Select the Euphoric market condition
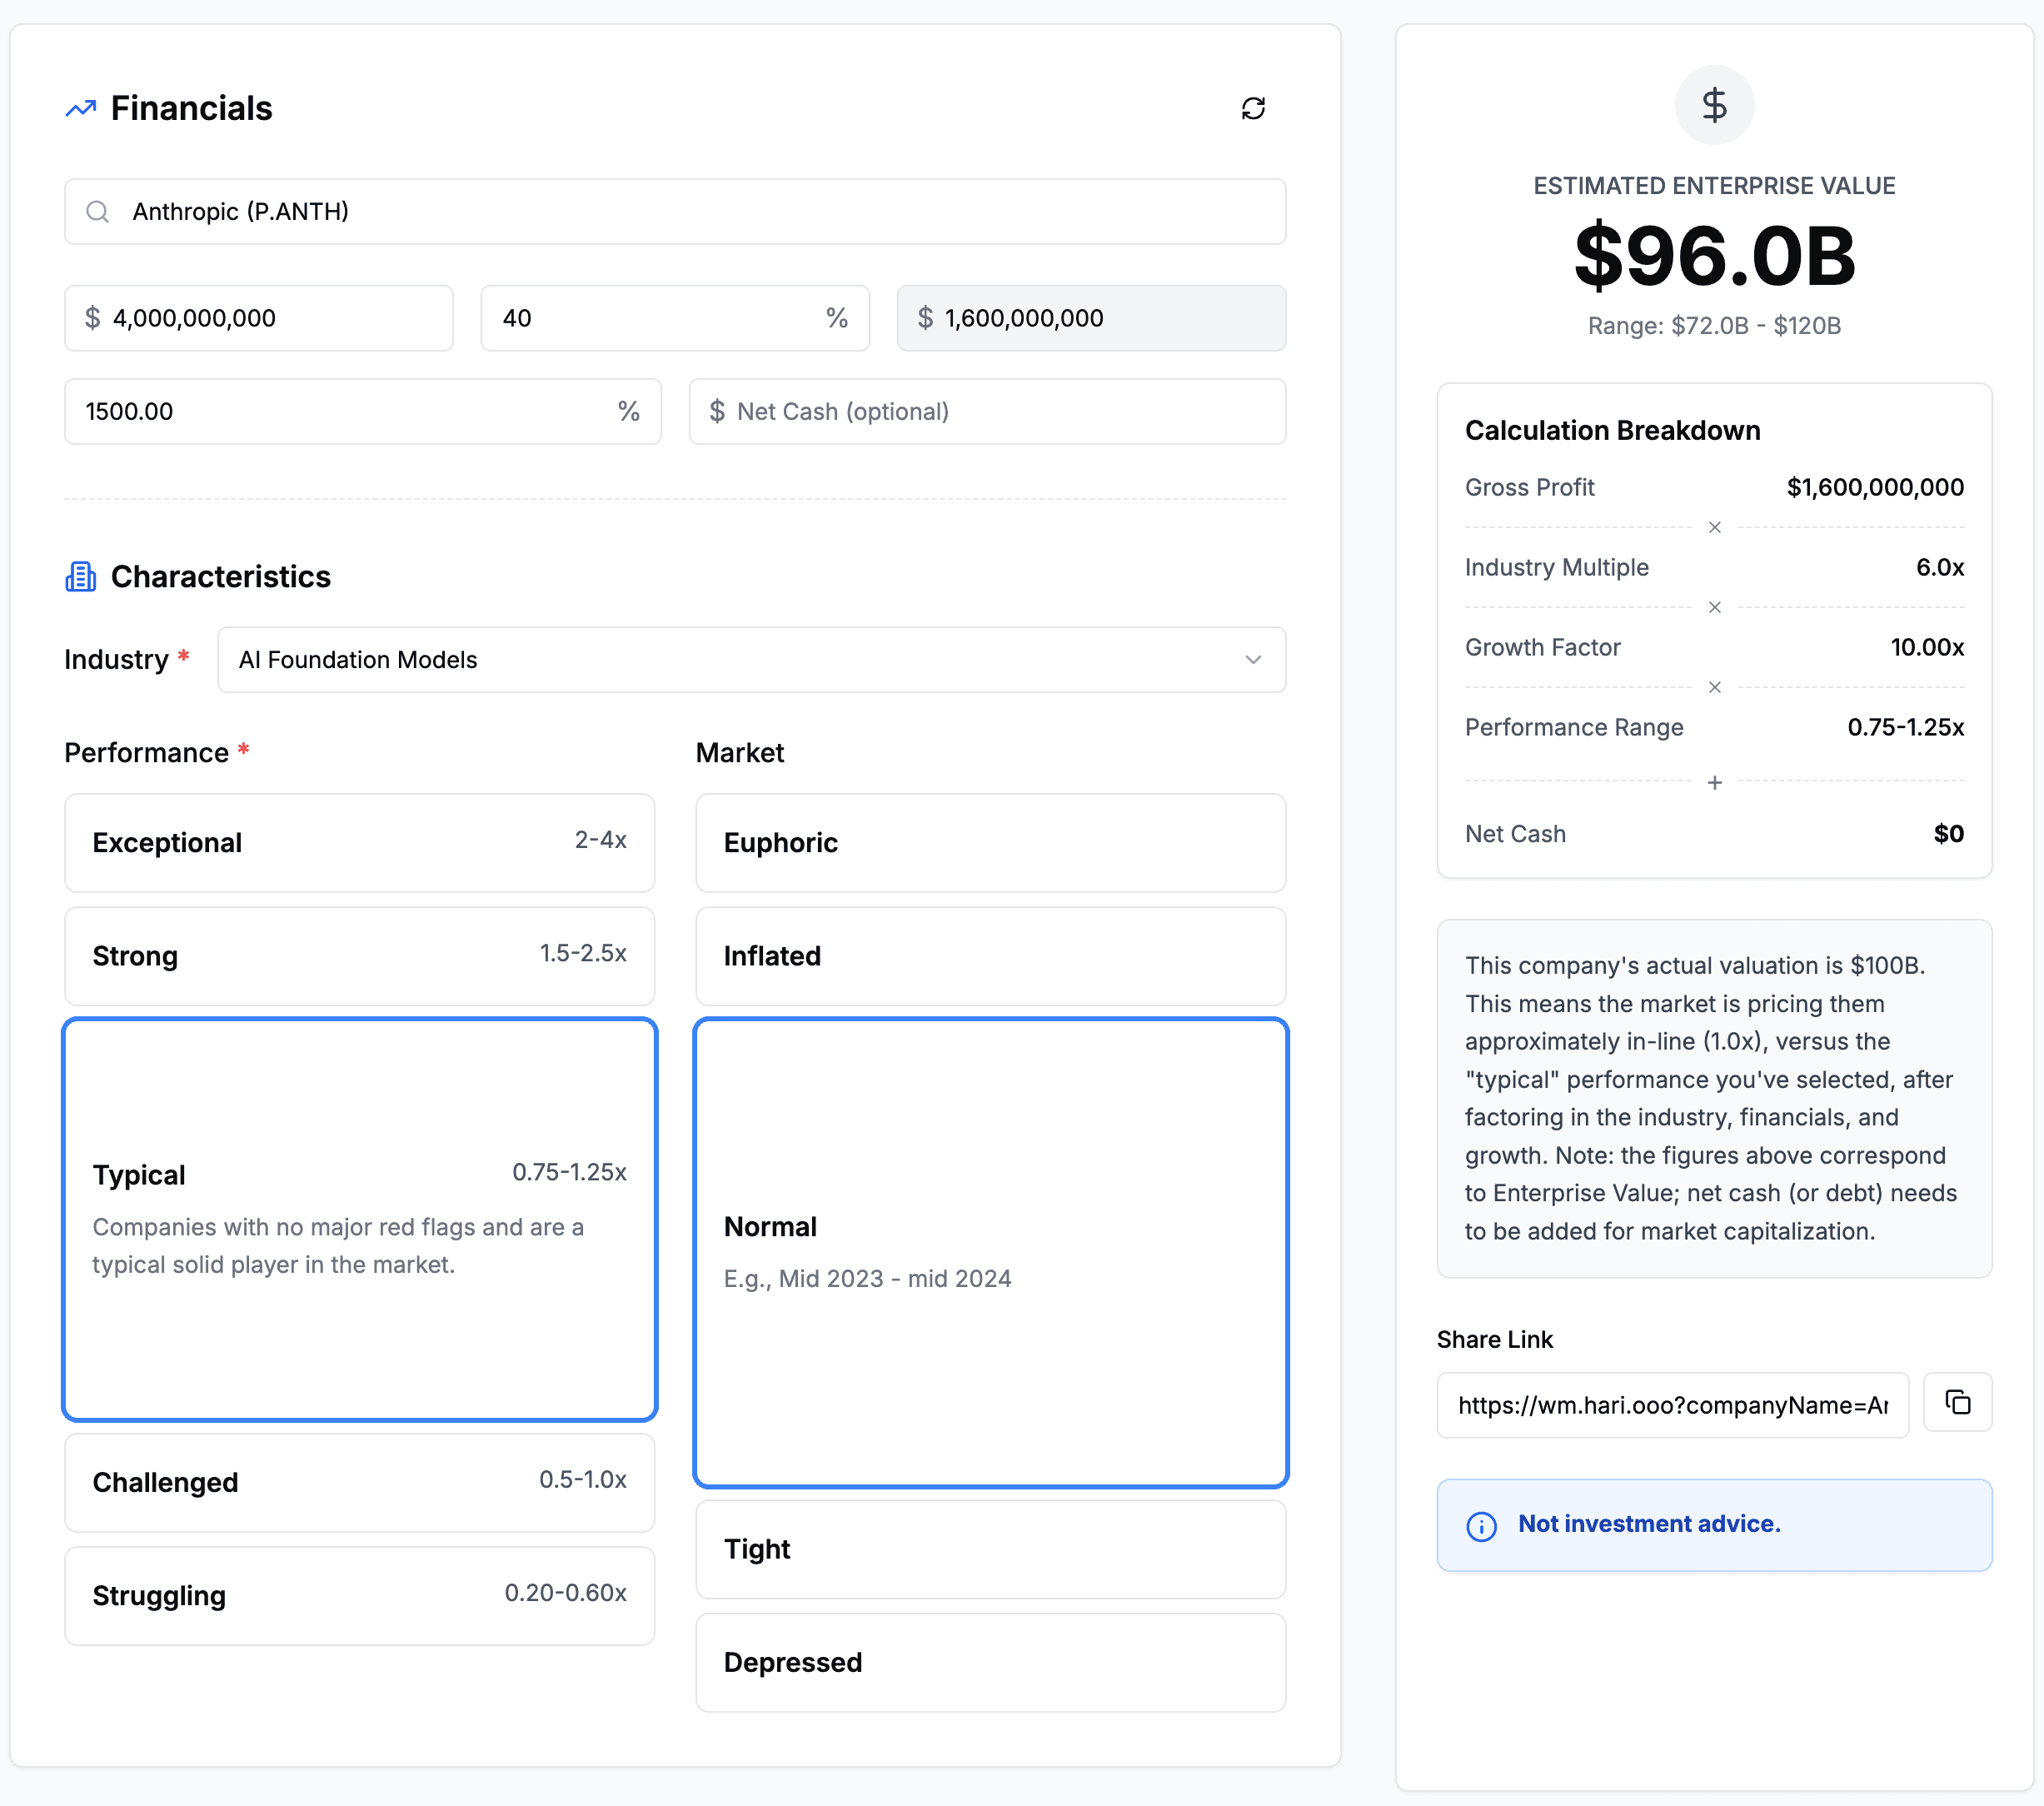 (x=989, y=843)
